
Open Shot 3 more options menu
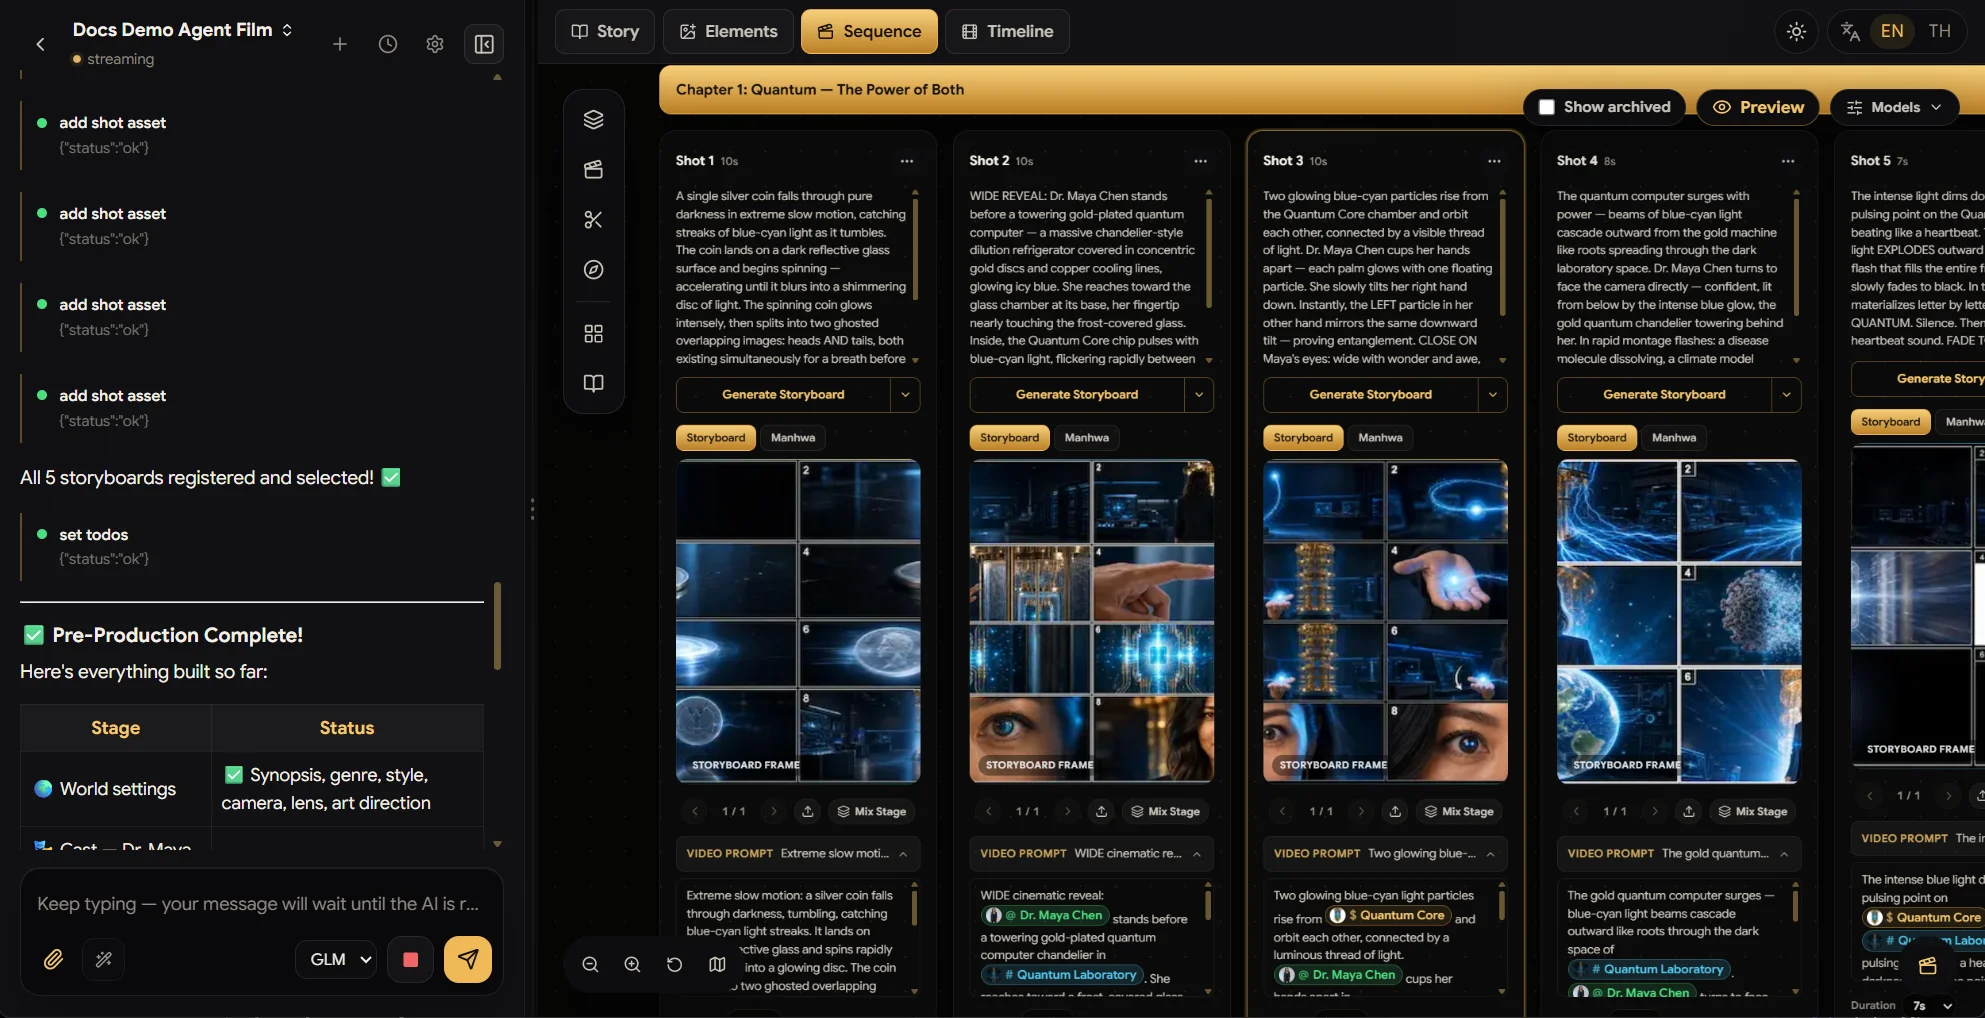click(1494, 161)
